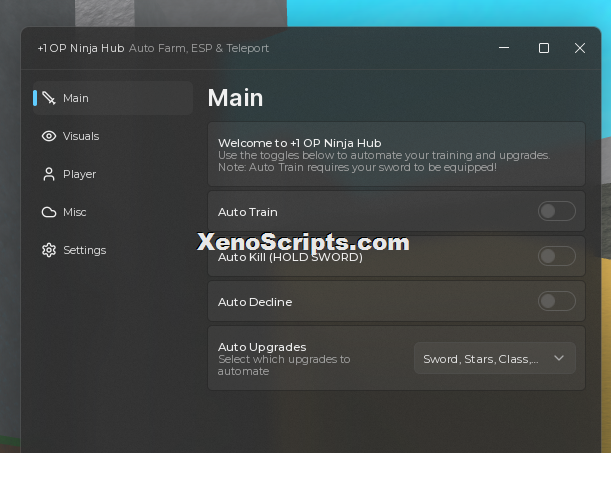611x483 pixels.
Task: Click the 'Auto Train' label text
Action: (248, 212)
